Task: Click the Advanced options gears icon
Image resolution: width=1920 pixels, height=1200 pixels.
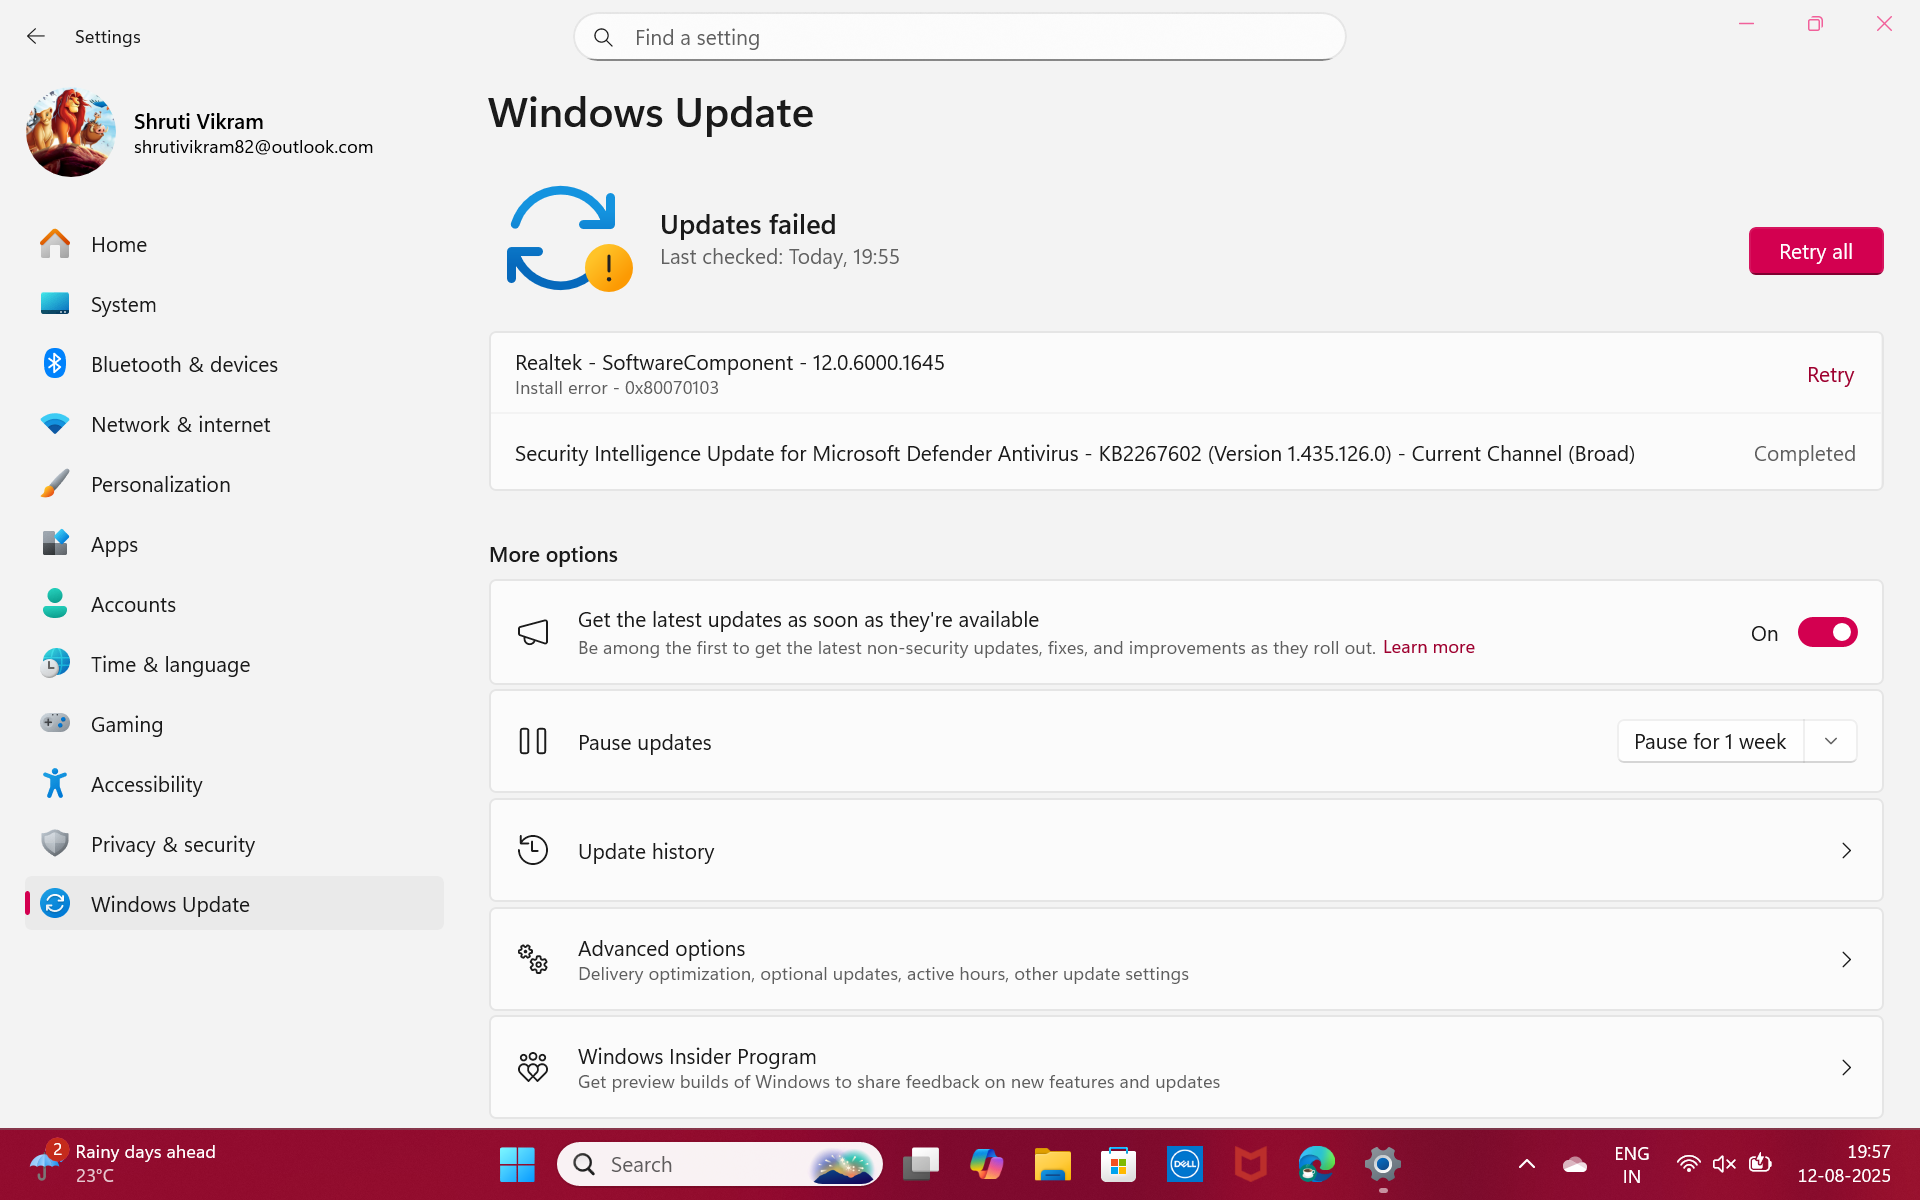Action: click(x=533, y=959)
